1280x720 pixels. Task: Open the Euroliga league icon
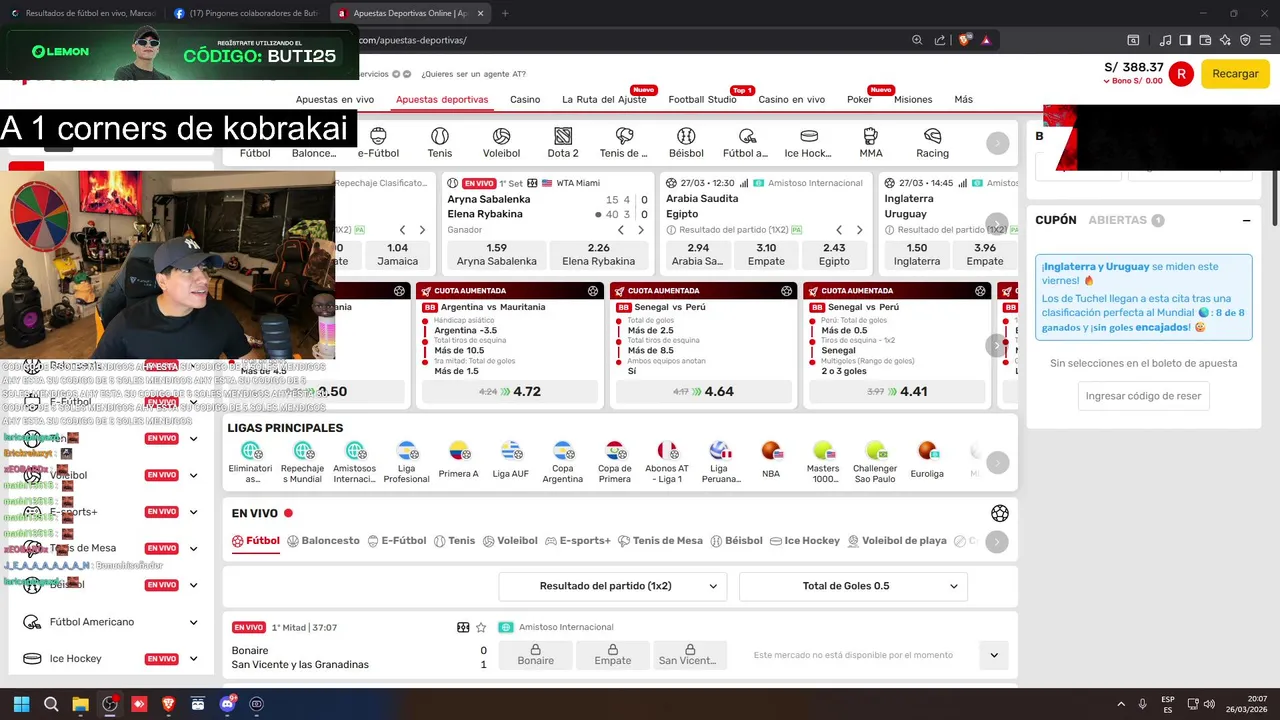click(x=927, y=459)
